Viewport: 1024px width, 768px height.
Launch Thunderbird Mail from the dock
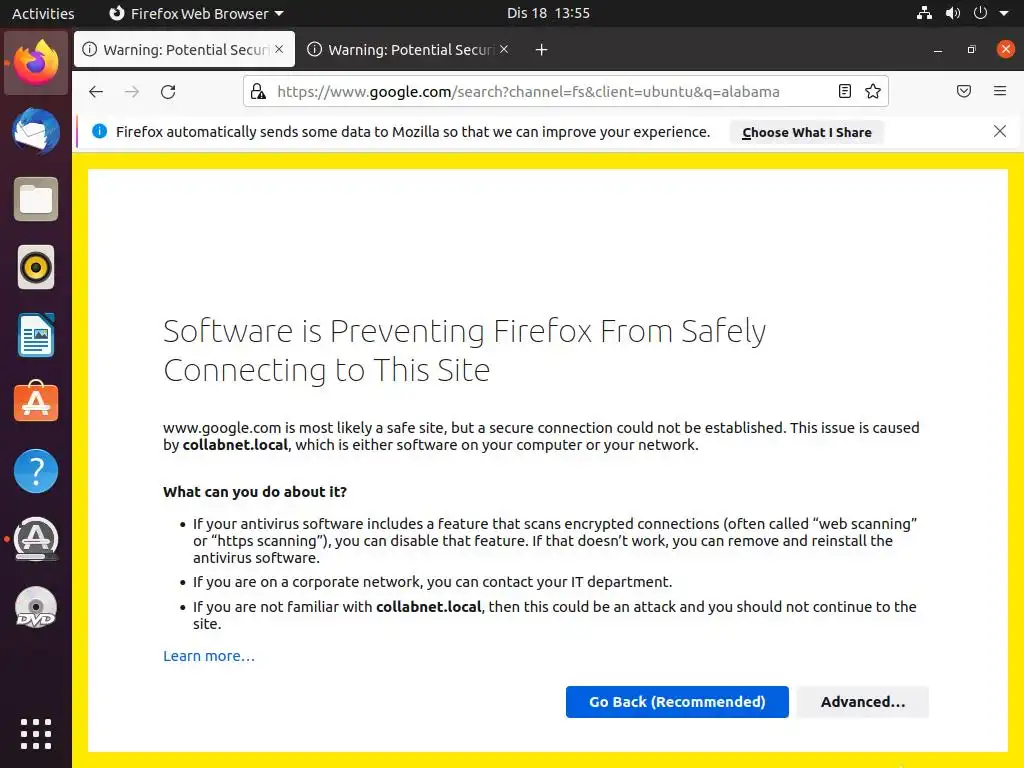tap(36, 132)
